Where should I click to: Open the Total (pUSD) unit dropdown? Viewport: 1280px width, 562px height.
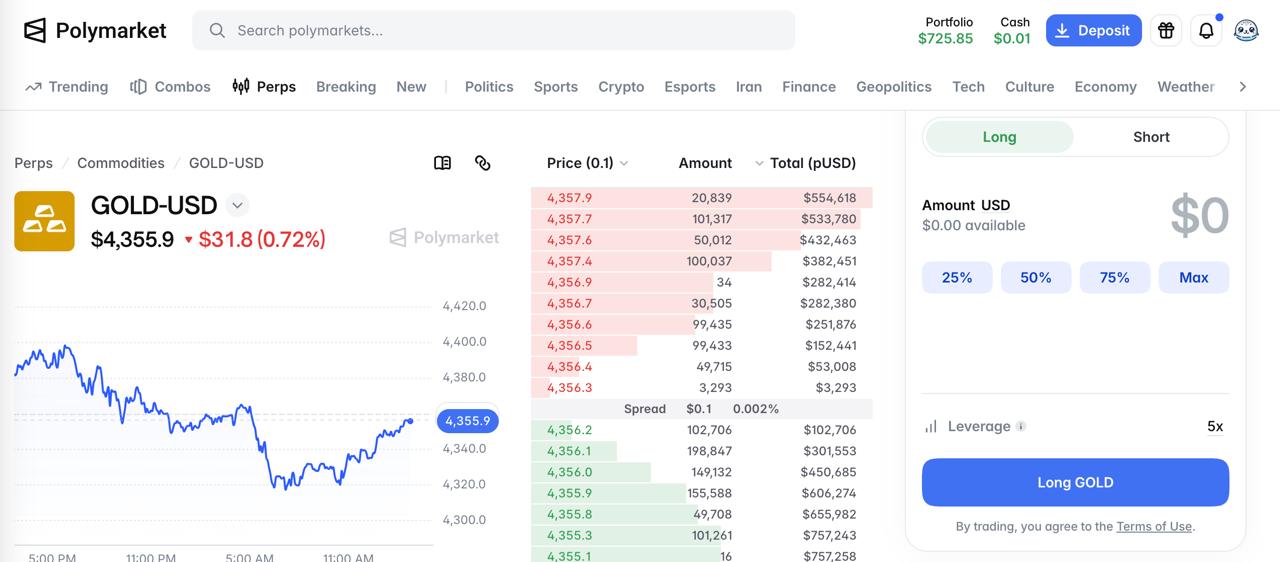[x=806, y=163]
